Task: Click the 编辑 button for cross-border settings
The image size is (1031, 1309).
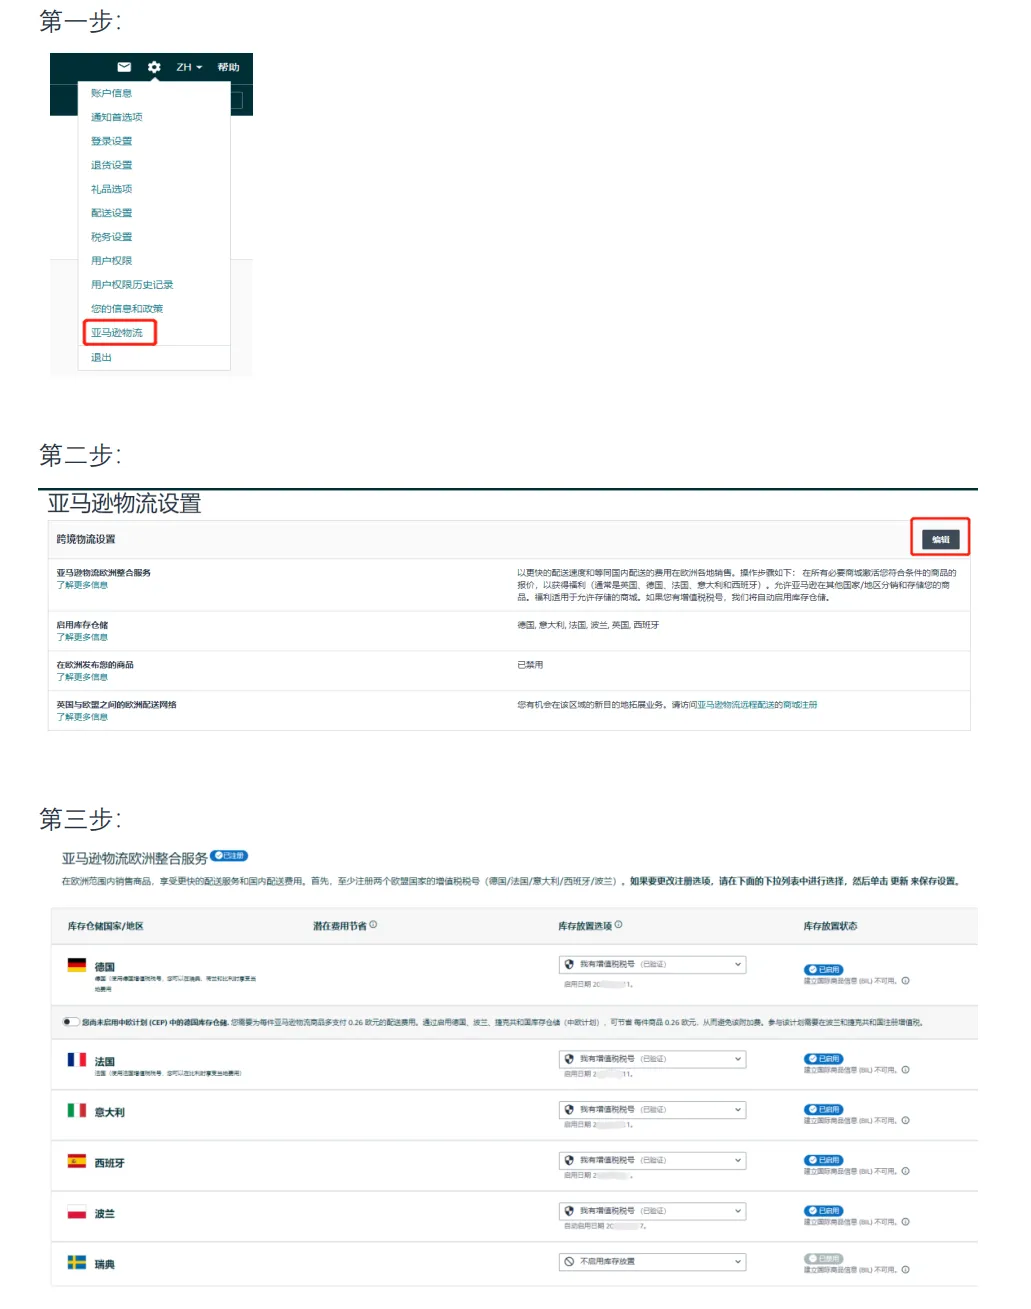Action: coord(940,539)
